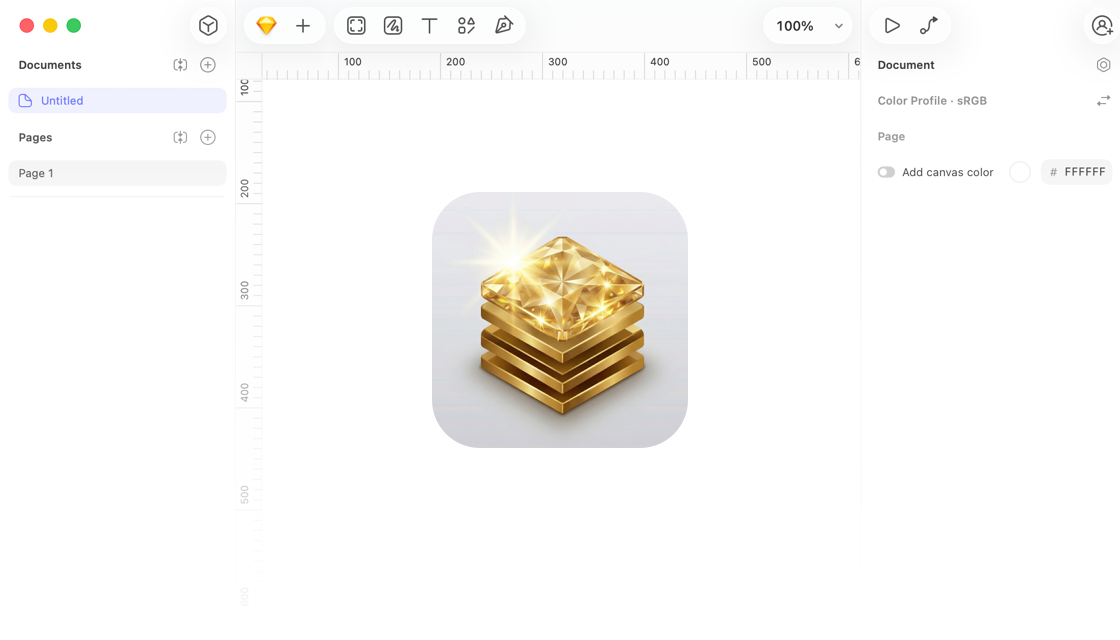
Task: Select the Pencil drawing tool
Action: (393, 25)
